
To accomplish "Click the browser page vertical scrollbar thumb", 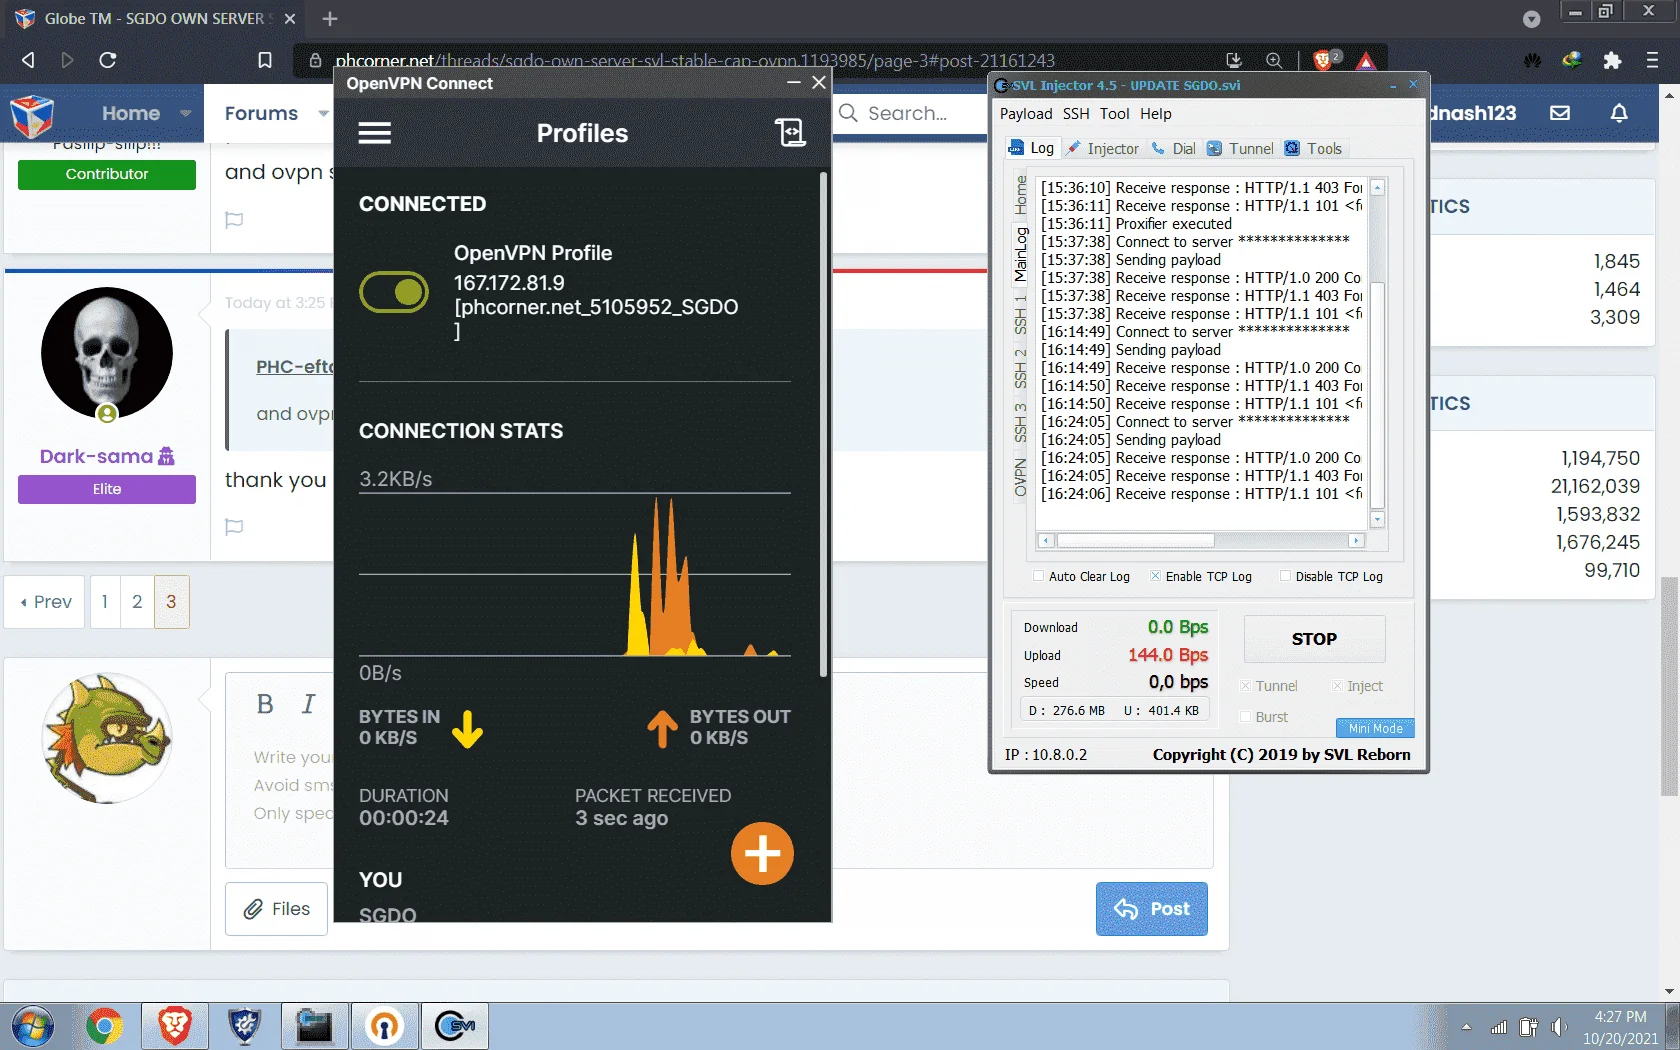I will click(1668, 686).
